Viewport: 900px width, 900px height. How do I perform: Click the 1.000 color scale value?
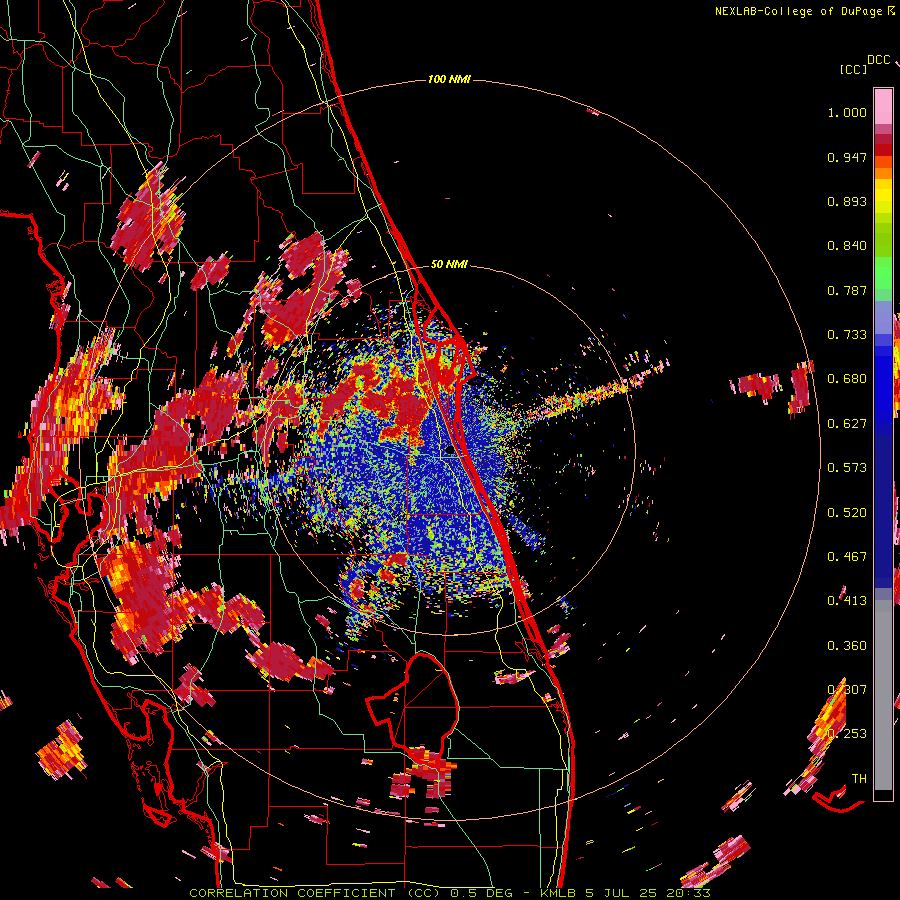(x=847, y=112)
